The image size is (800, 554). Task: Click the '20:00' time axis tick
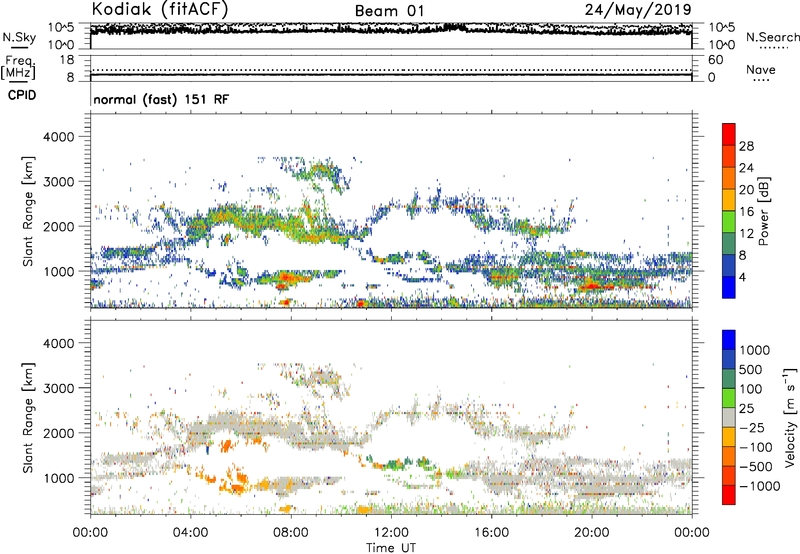[x=591, y=533]
